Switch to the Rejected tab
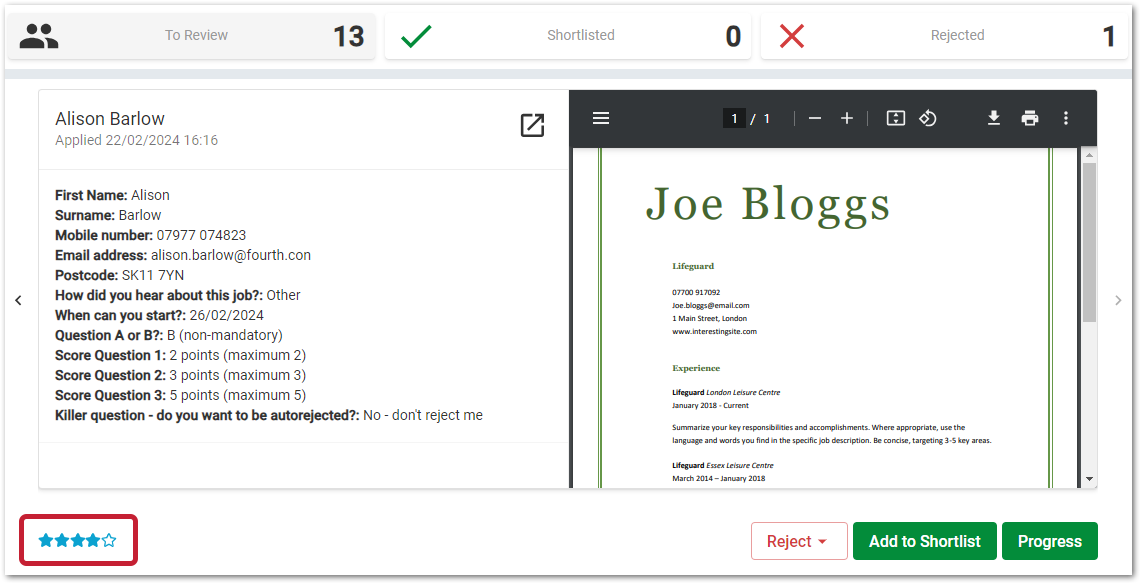Image resolution: width=1141 pixels, height=584 pixels. pyautogui.click(x=944, y=36)
